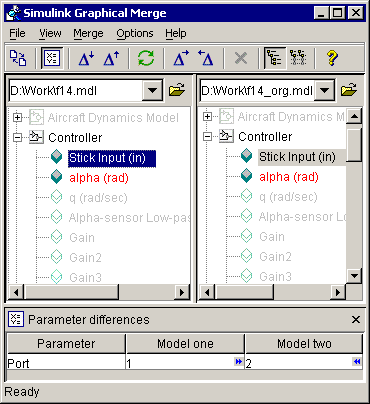Expand Aircraft Dynamics Model in the left tree
The image size is (370, 404).
[17, 117]
